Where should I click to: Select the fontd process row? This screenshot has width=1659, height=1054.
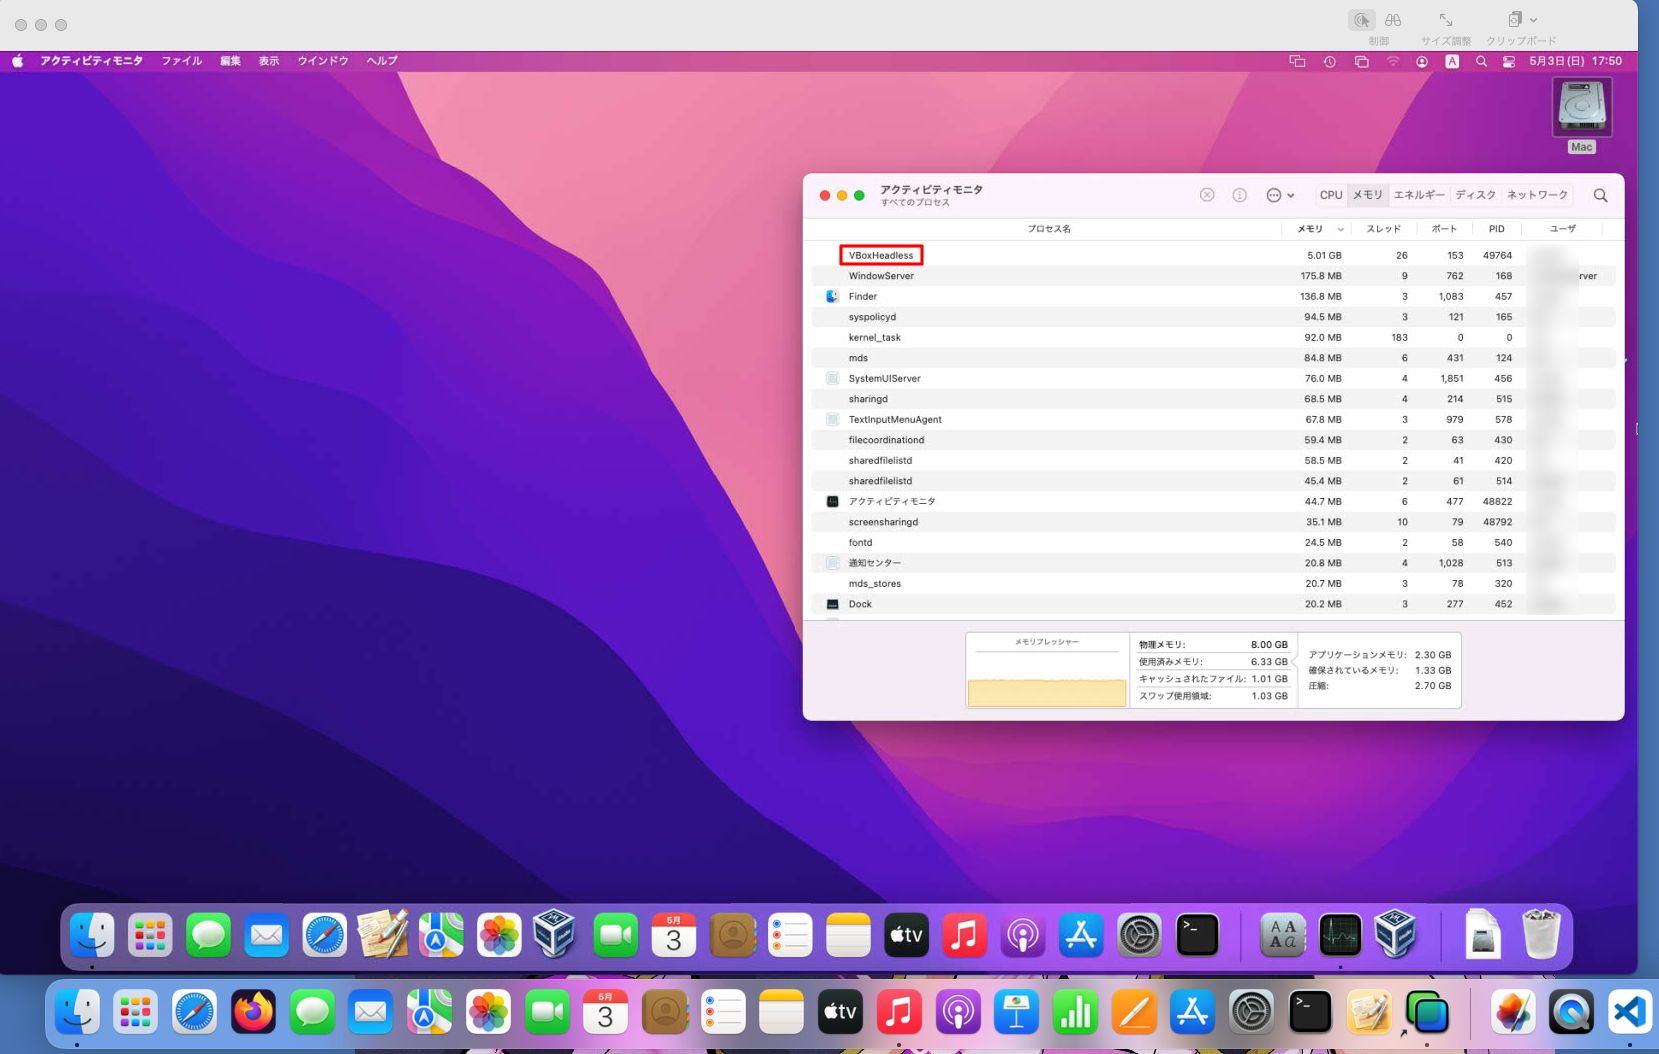click(x=1213, y=542)
